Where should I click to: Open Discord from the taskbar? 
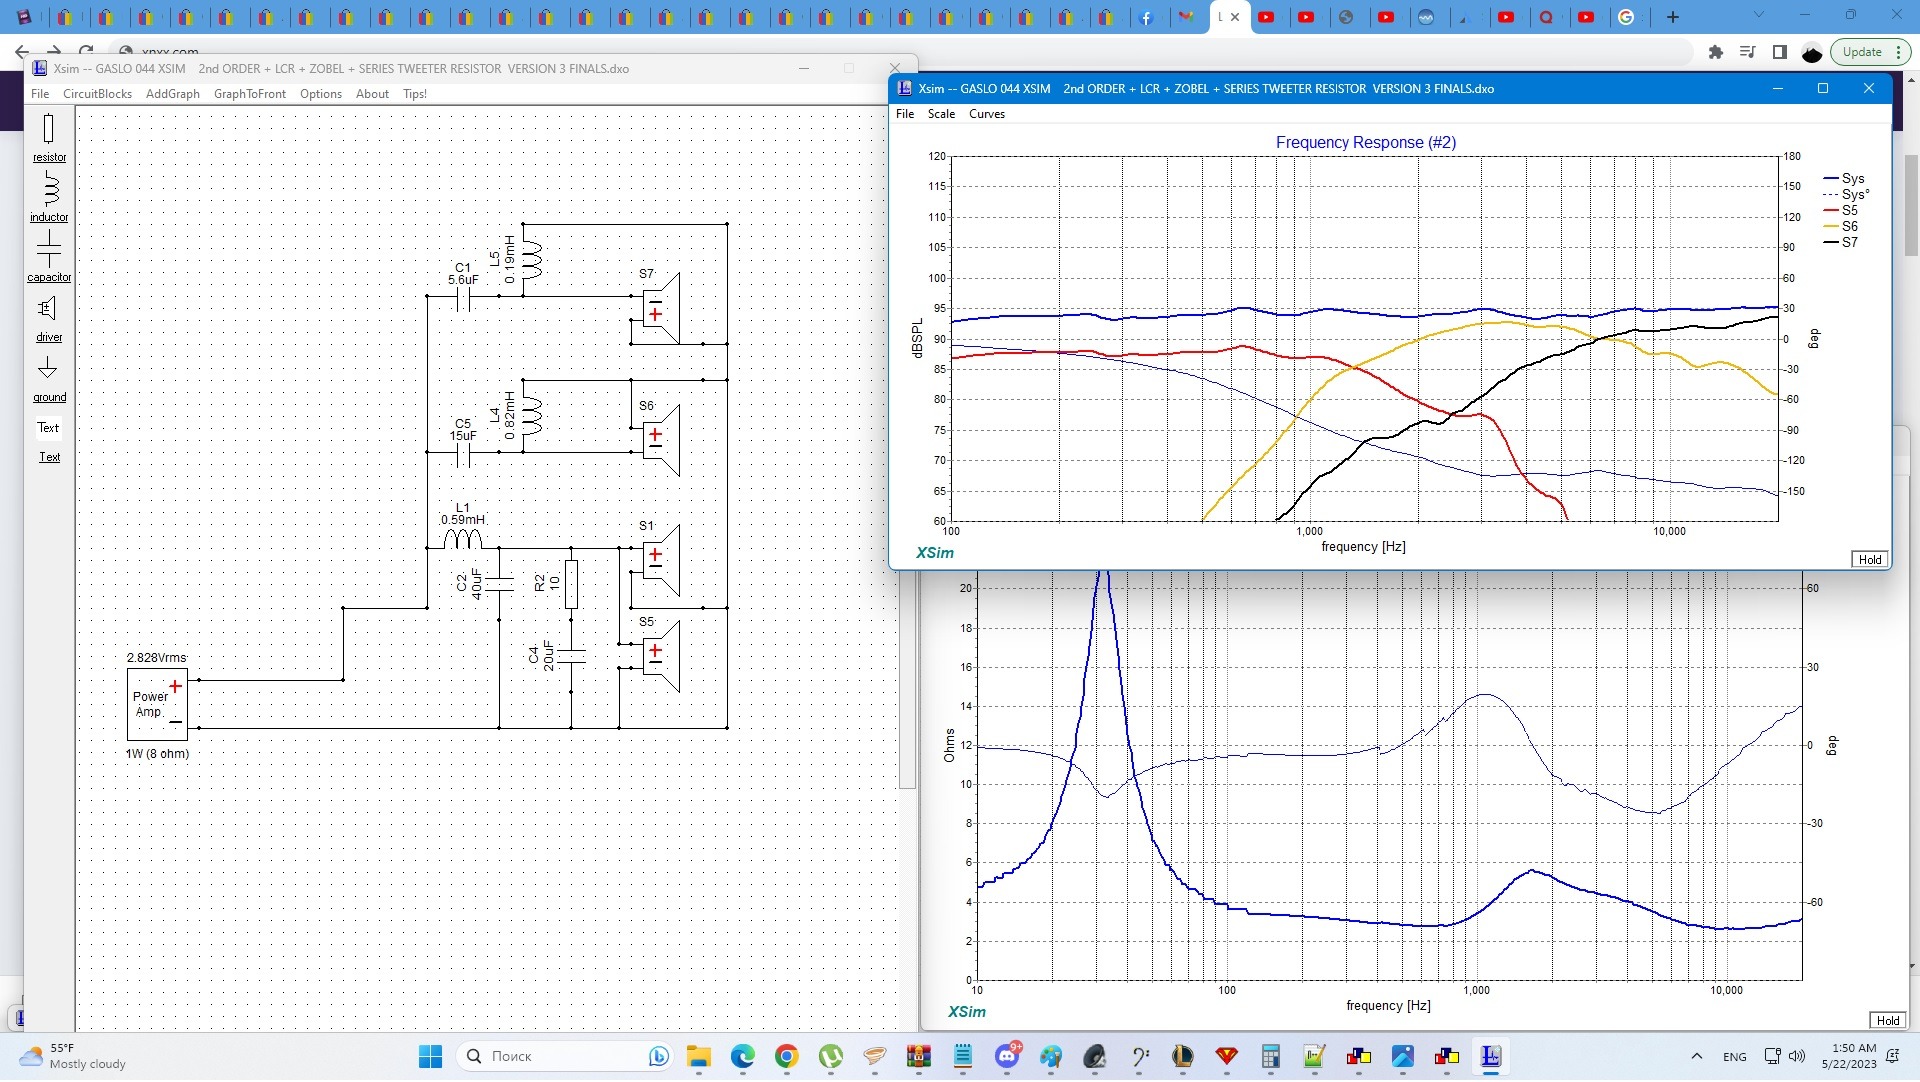point(1007,1056)
